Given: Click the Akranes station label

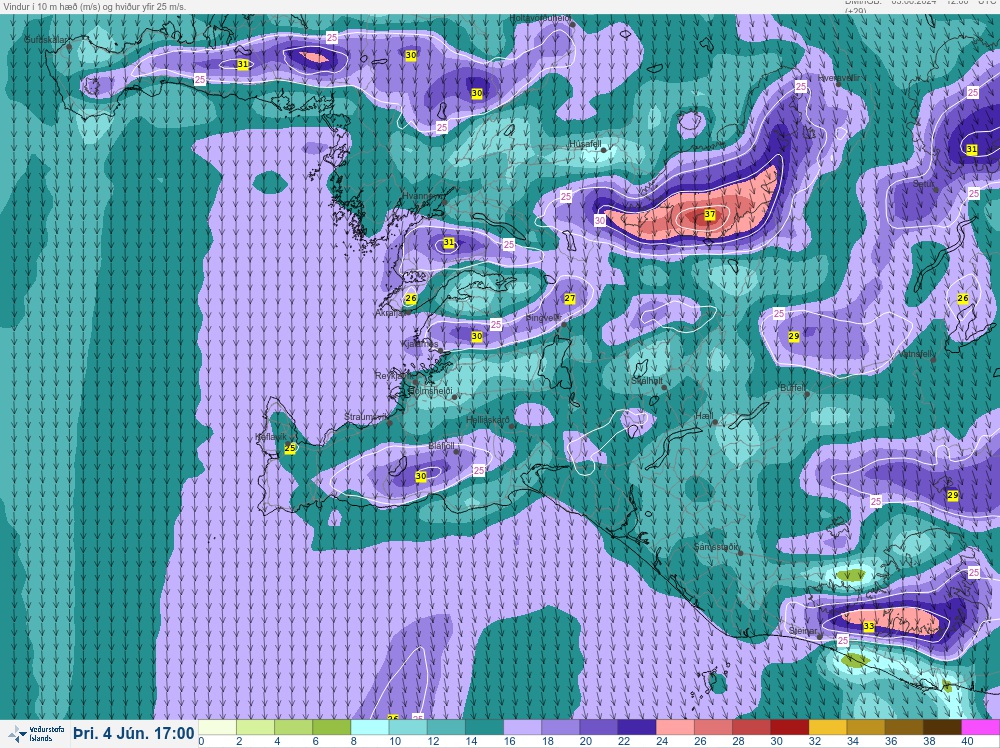Looking at the screenshot, I should (x=392, y=313).
